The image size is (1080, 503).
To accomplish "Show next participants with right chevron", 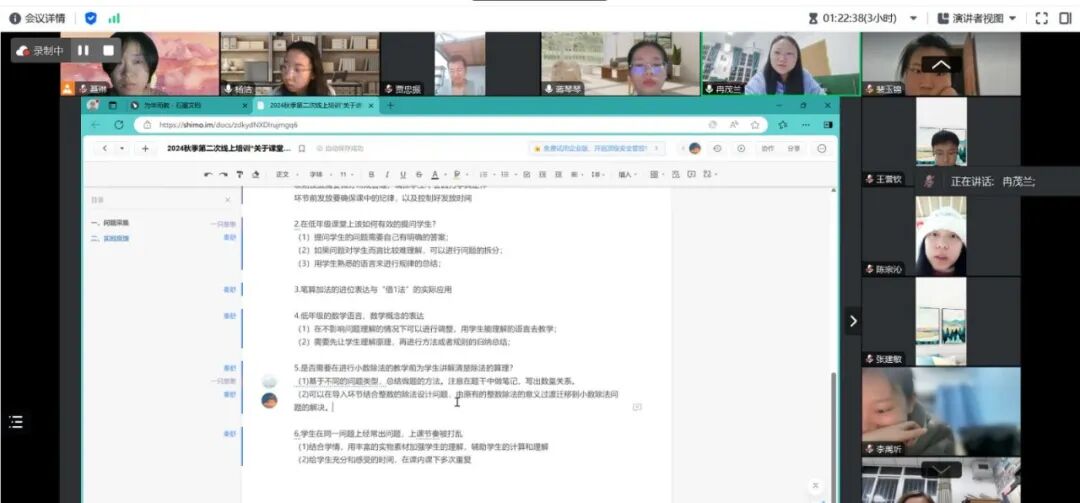I will click(x=853, y=320).
